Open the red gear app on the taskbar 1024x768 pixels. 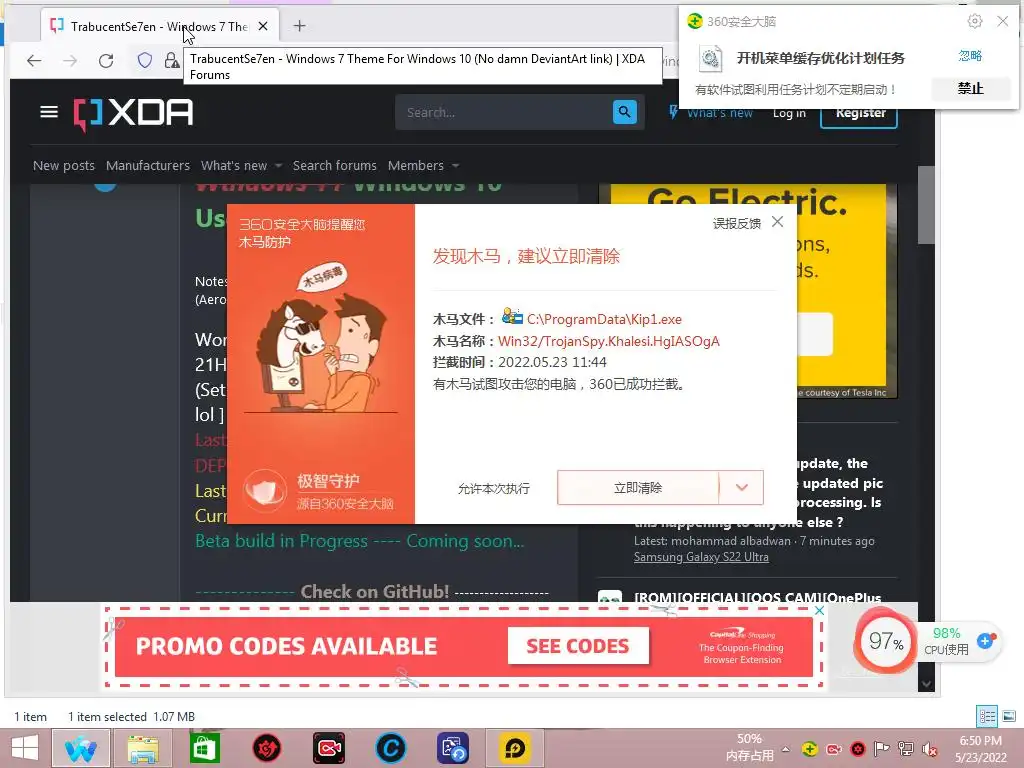(266, 748)
